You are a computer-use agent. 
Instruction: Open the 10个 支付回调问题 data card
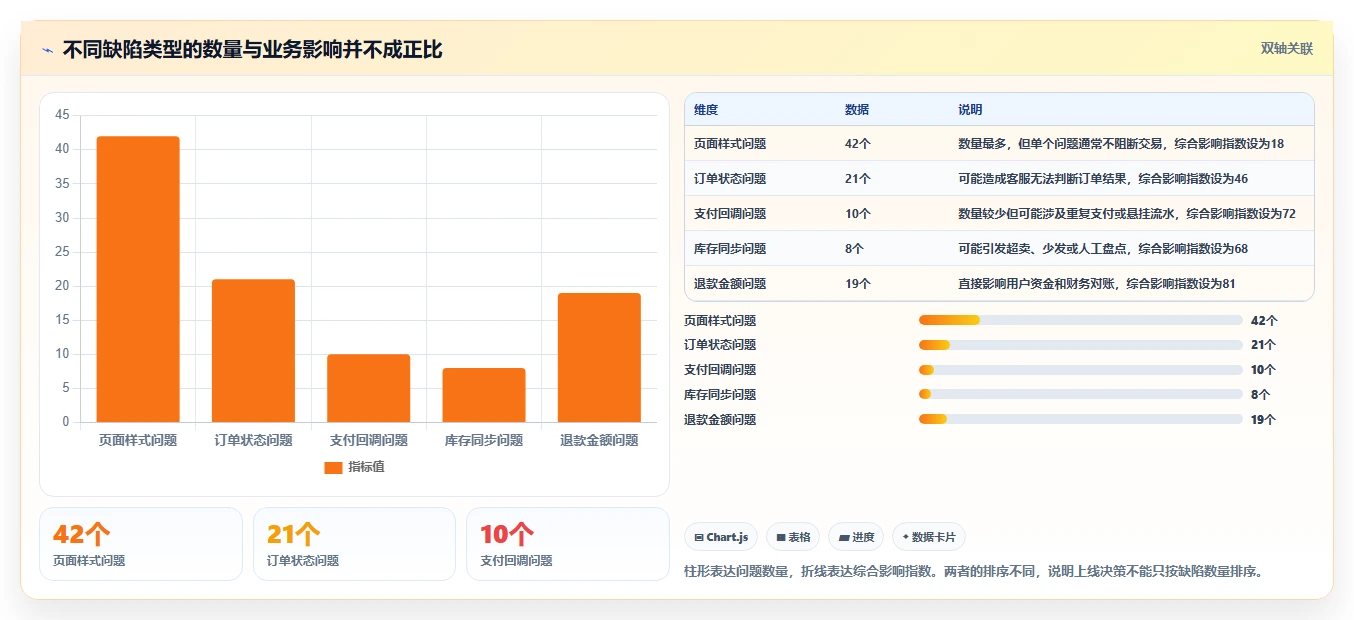[568, 544]
